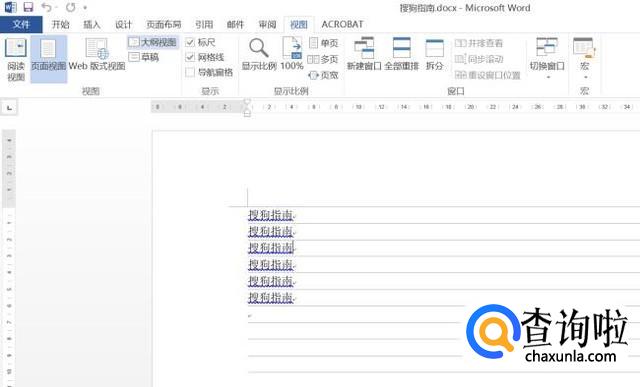Open Quick Access Toolbar customize dropdown
The height and width of the screenshot is (387, 640).
85,7
